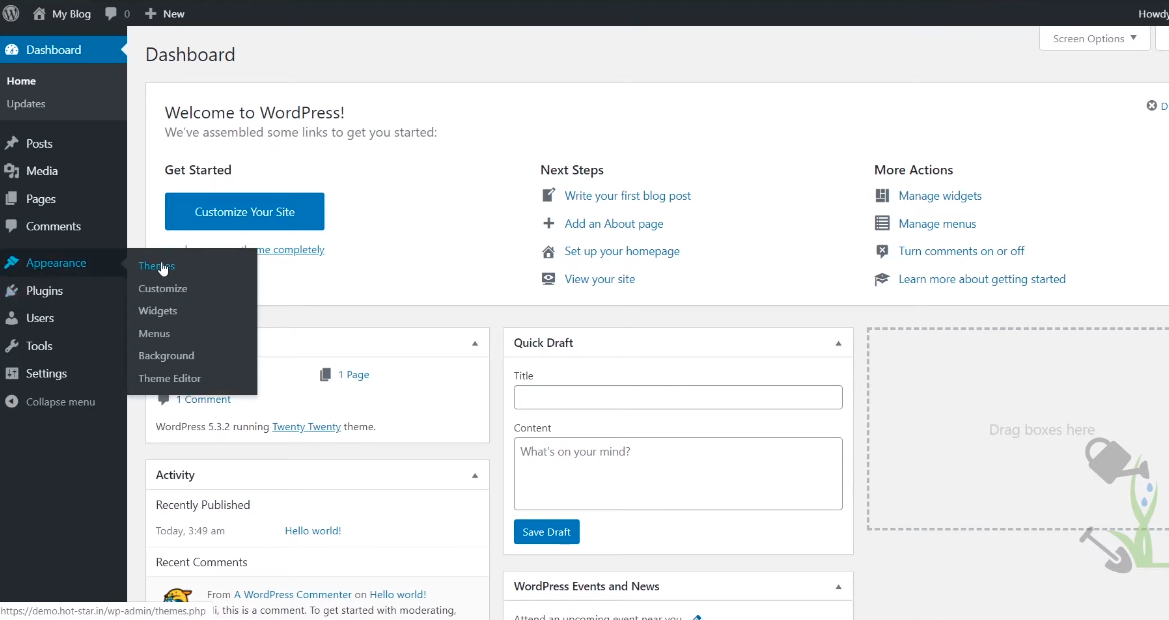Toggle the WordPress Events and News panel

(838, 587)
